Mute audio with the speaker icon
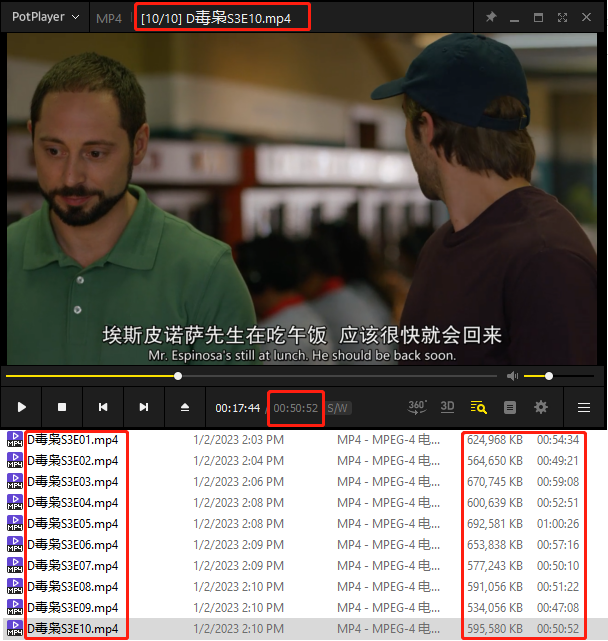The height and width of the screenshot is (641, 608). (x=512, y=376)
